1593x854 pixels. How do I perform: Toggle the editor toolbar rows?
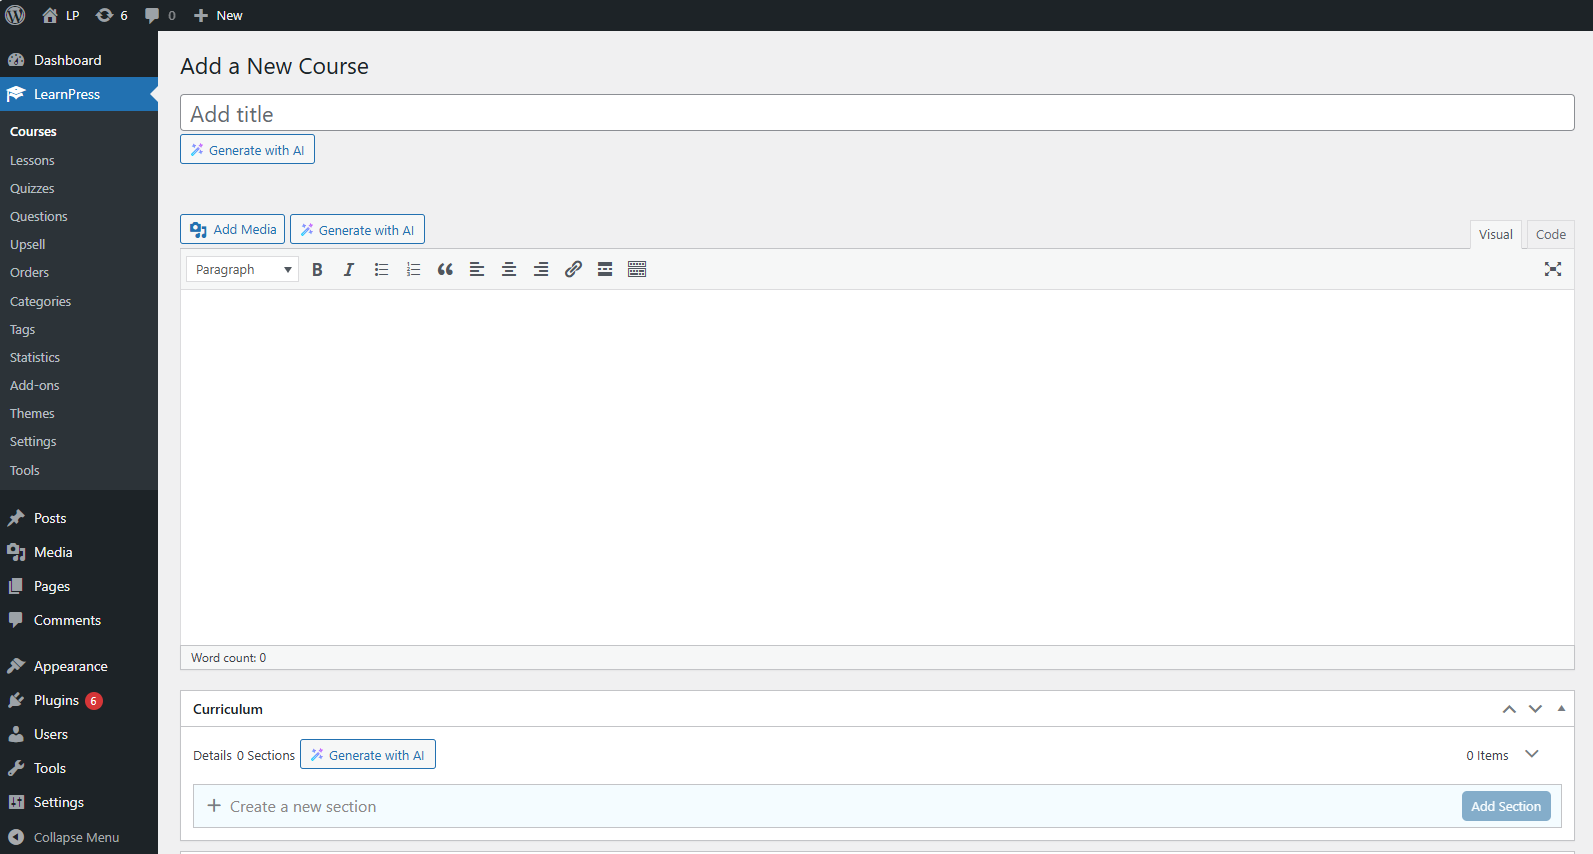pos(637,269)
